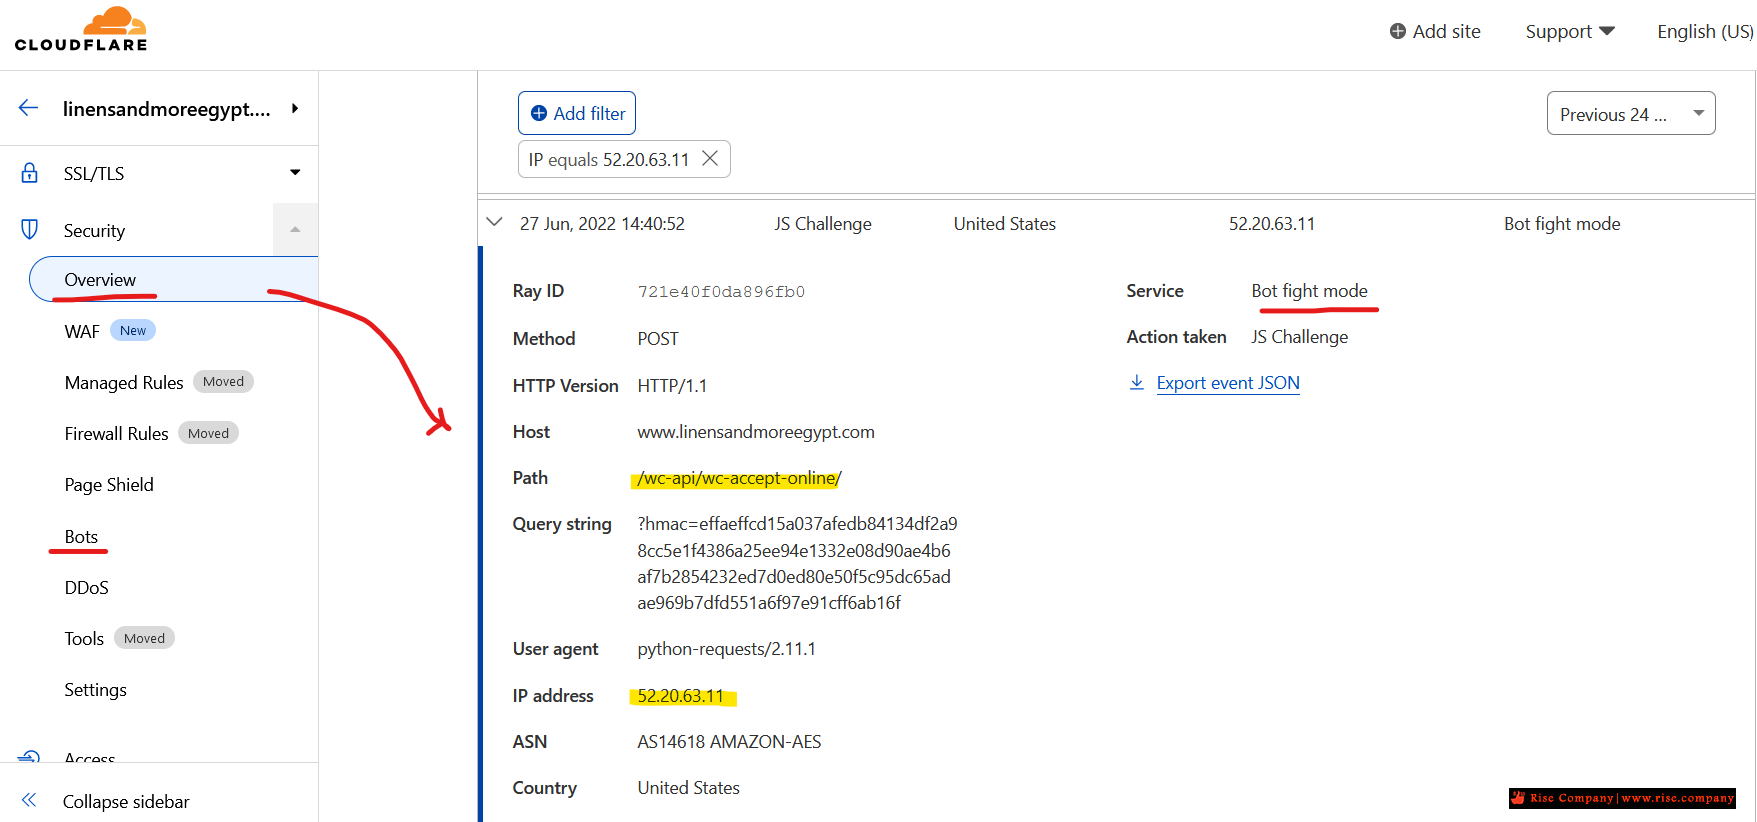
Task: Click the download icon beside Export event JSON
Action: (x=1137, y=382)
